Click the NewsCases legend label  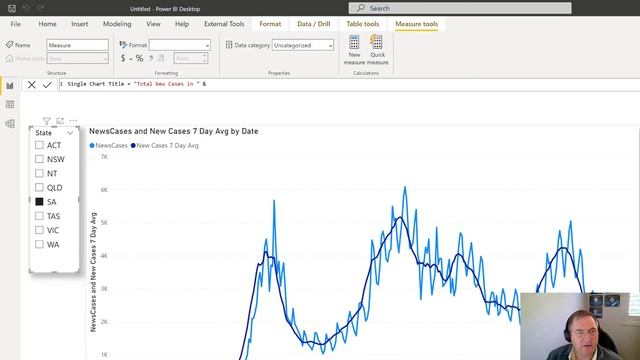[111, 145]
